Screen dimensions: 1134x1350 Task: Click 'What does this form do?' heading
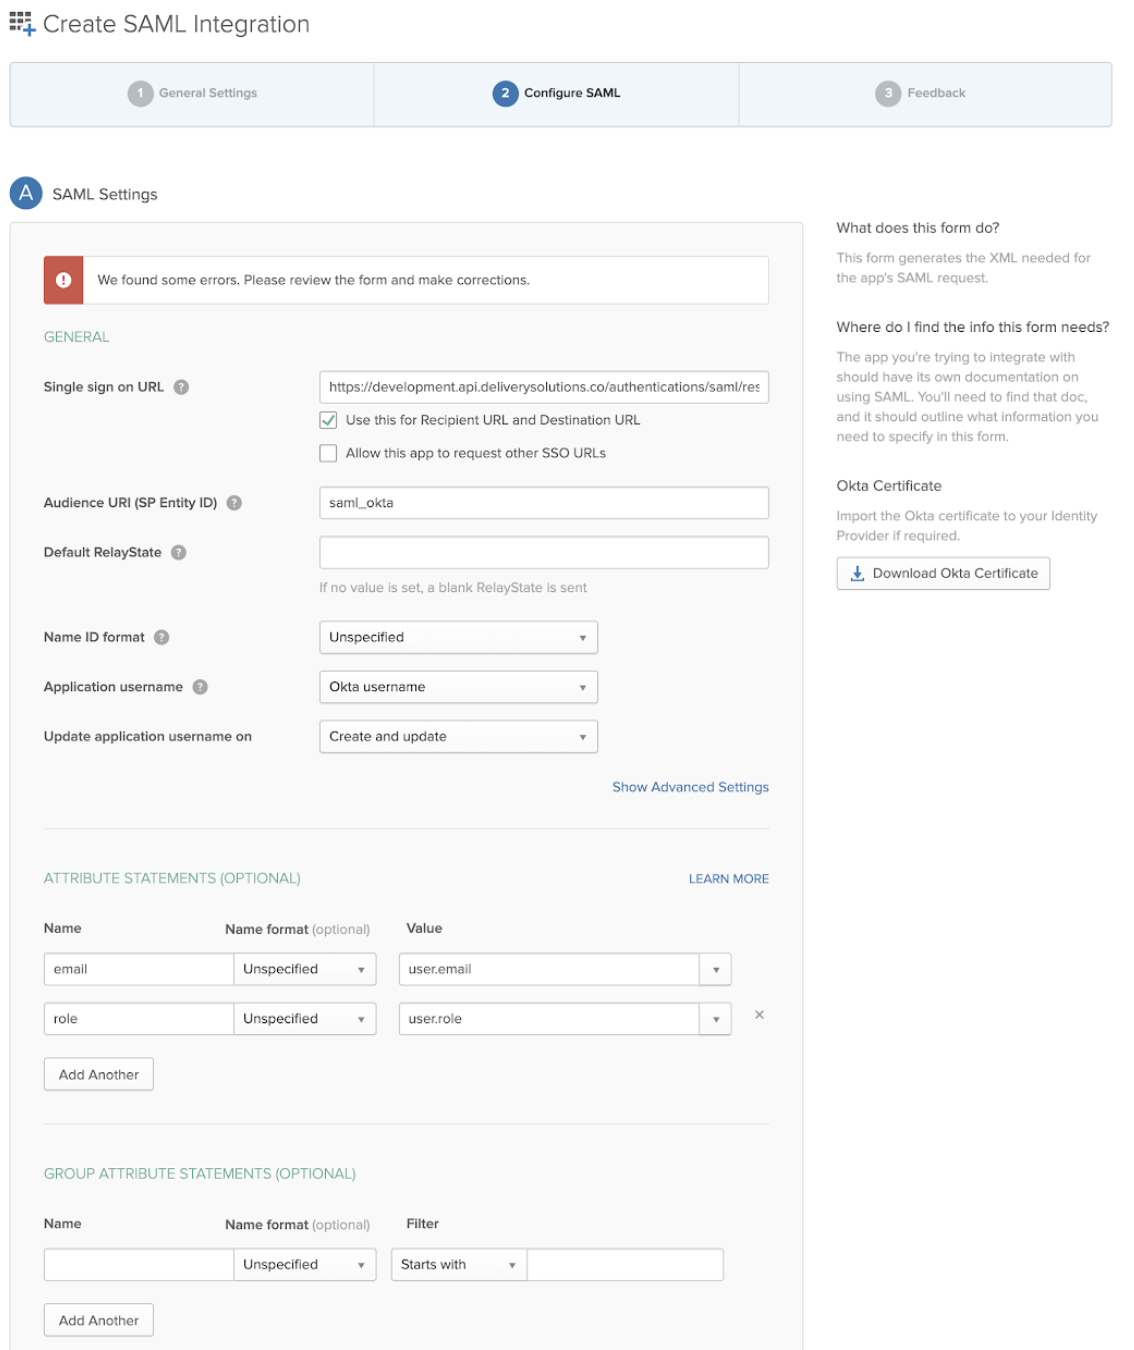[x=918, y=228]
